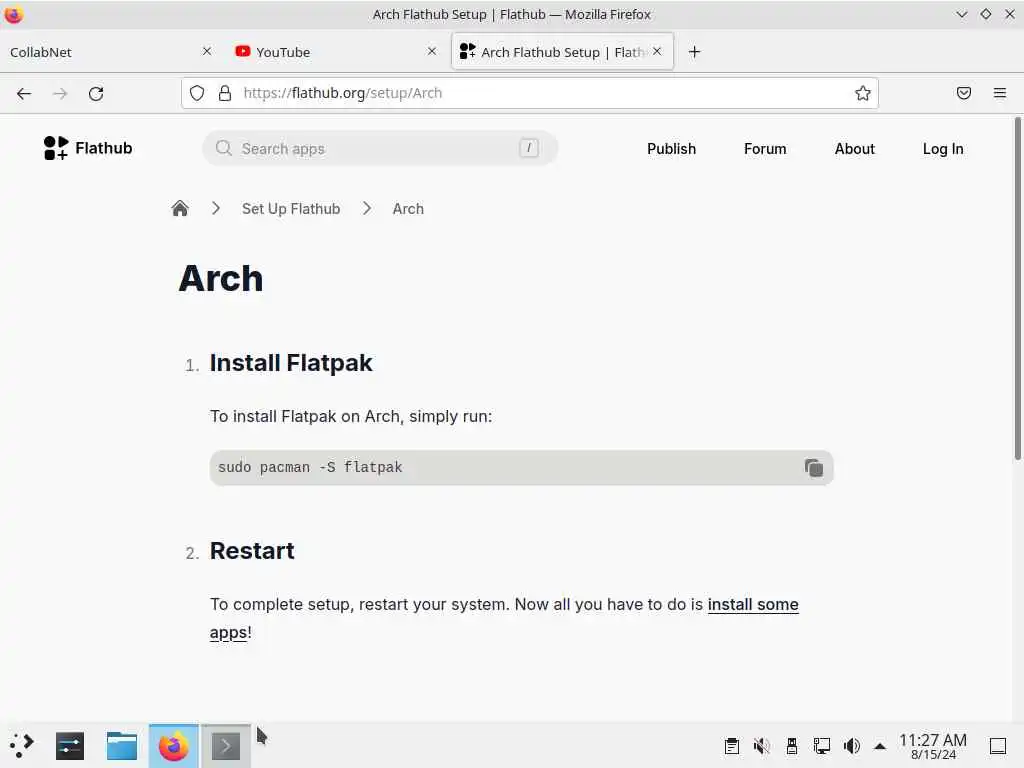The width and height of the screenshot is (1024, 768).
Task: Close the Arch Flathub Setup tab
Action: coord(657,51)
